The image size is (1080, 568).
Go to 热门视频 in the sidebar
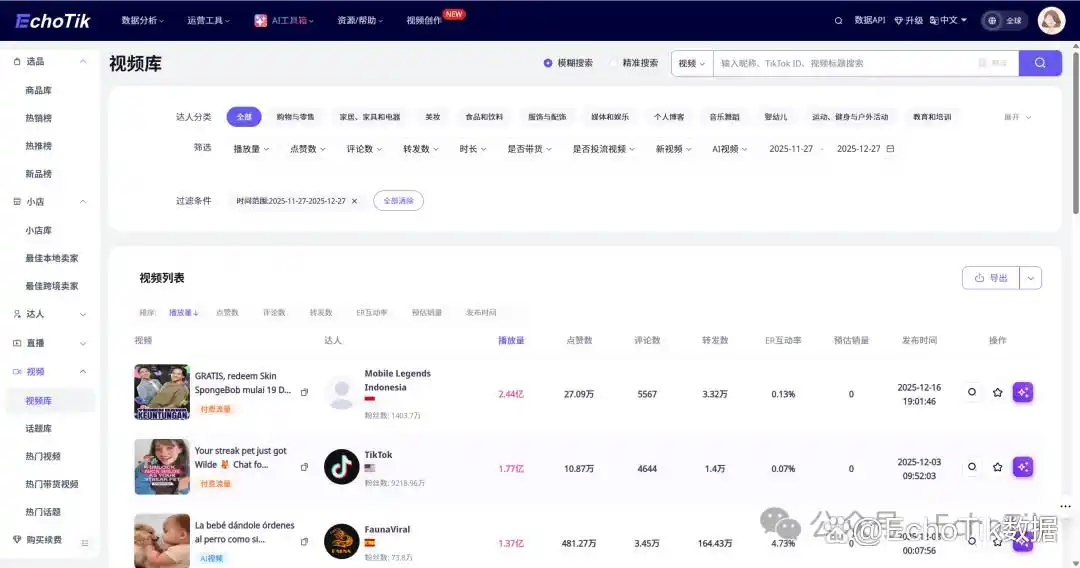pos(43,456)
